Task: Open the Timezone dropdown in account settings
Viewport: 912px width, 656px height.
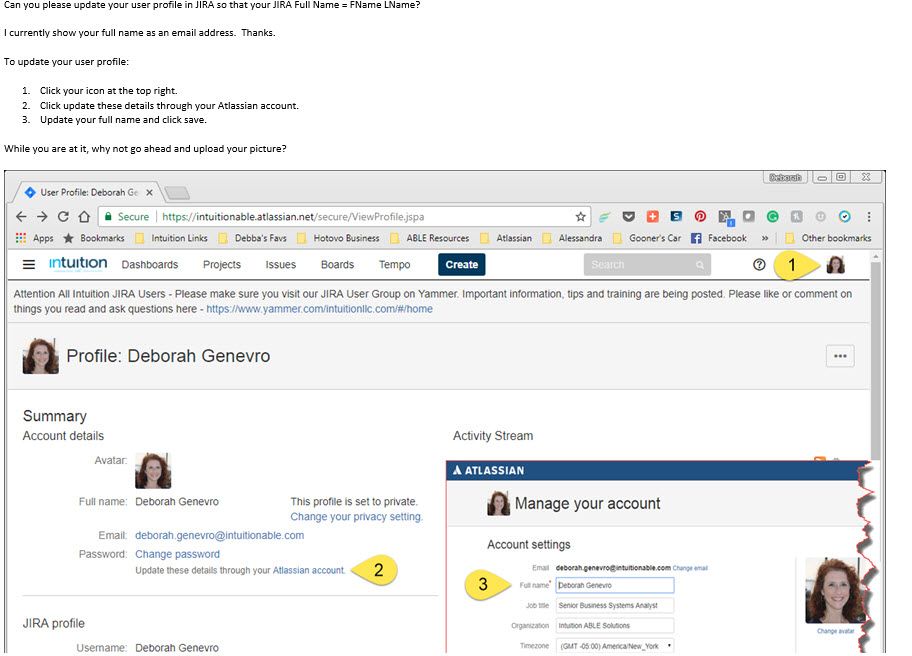Action: (x=615, y=646)
